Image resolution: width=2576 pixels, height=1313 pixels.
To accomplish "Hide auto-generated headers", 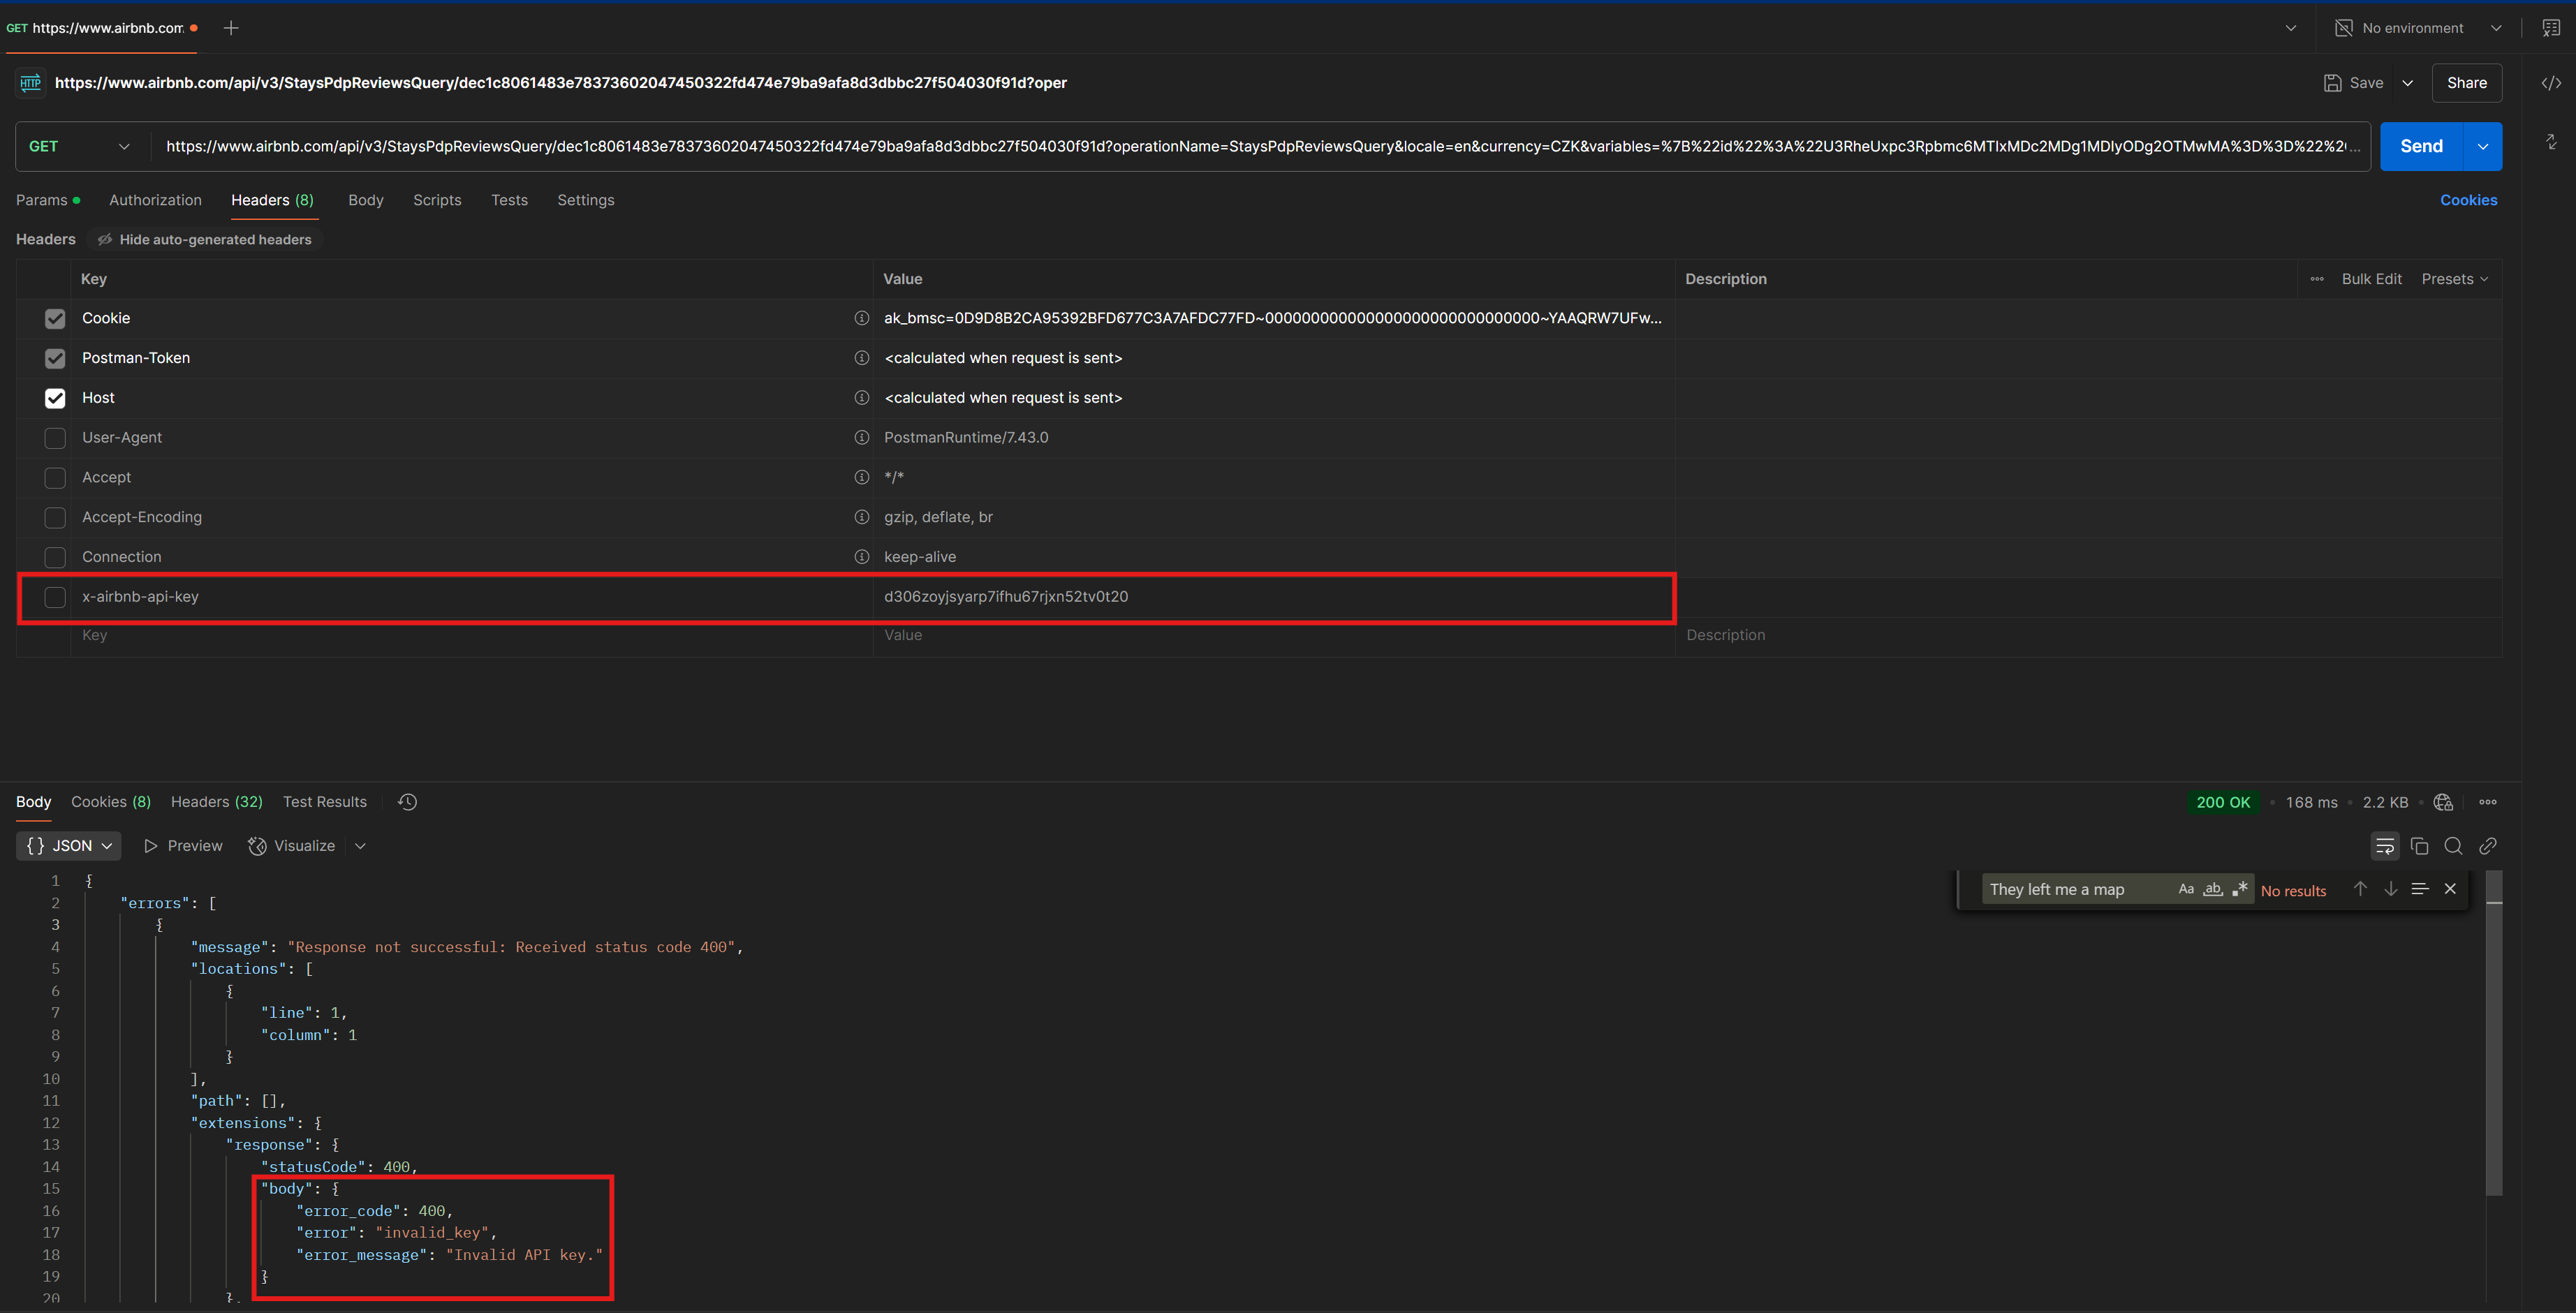I will click(x=204, y=239).
